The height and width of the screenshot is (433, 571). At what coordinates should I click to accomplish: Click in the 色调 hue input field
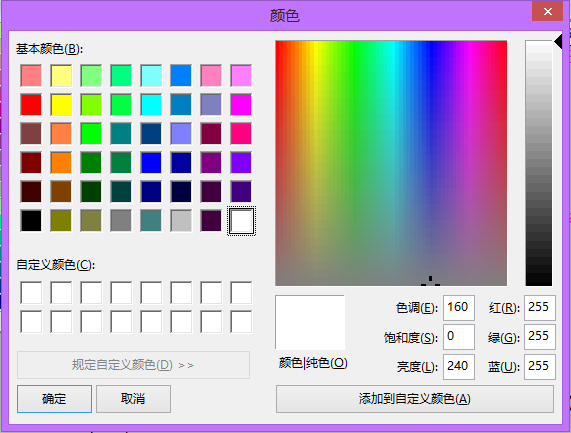coord(459,308)
